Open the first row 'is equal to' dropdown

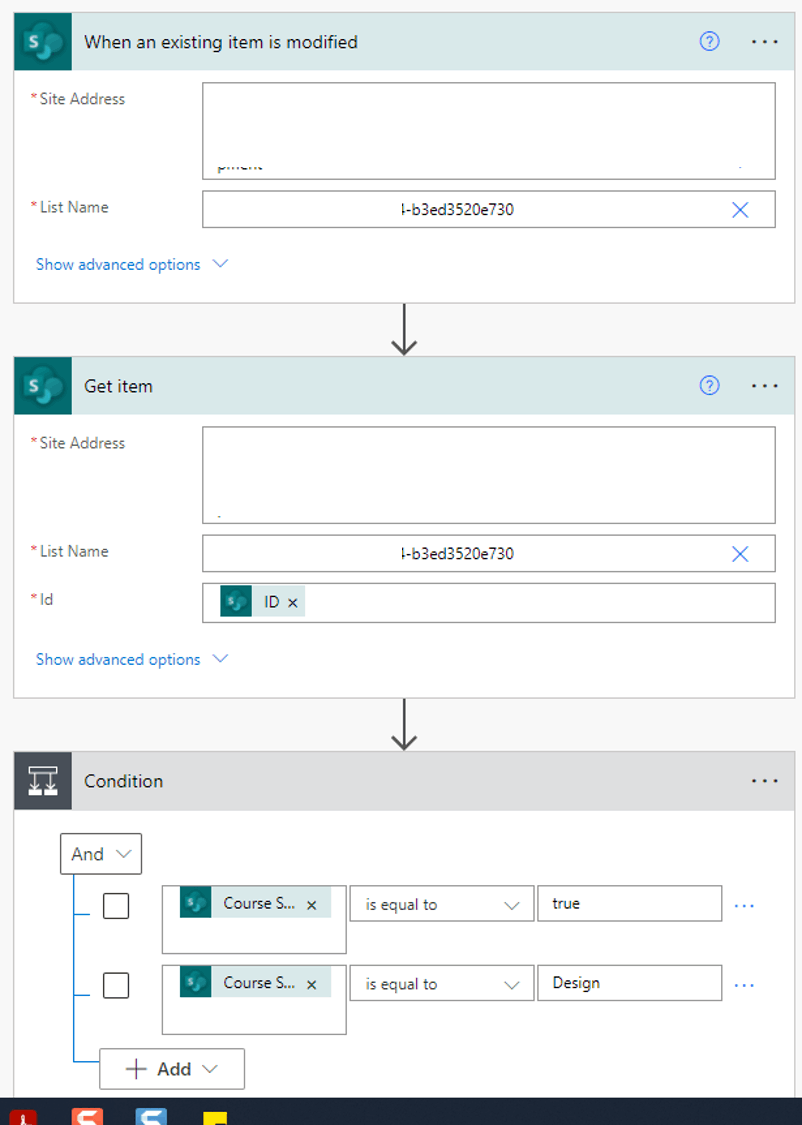442,904
